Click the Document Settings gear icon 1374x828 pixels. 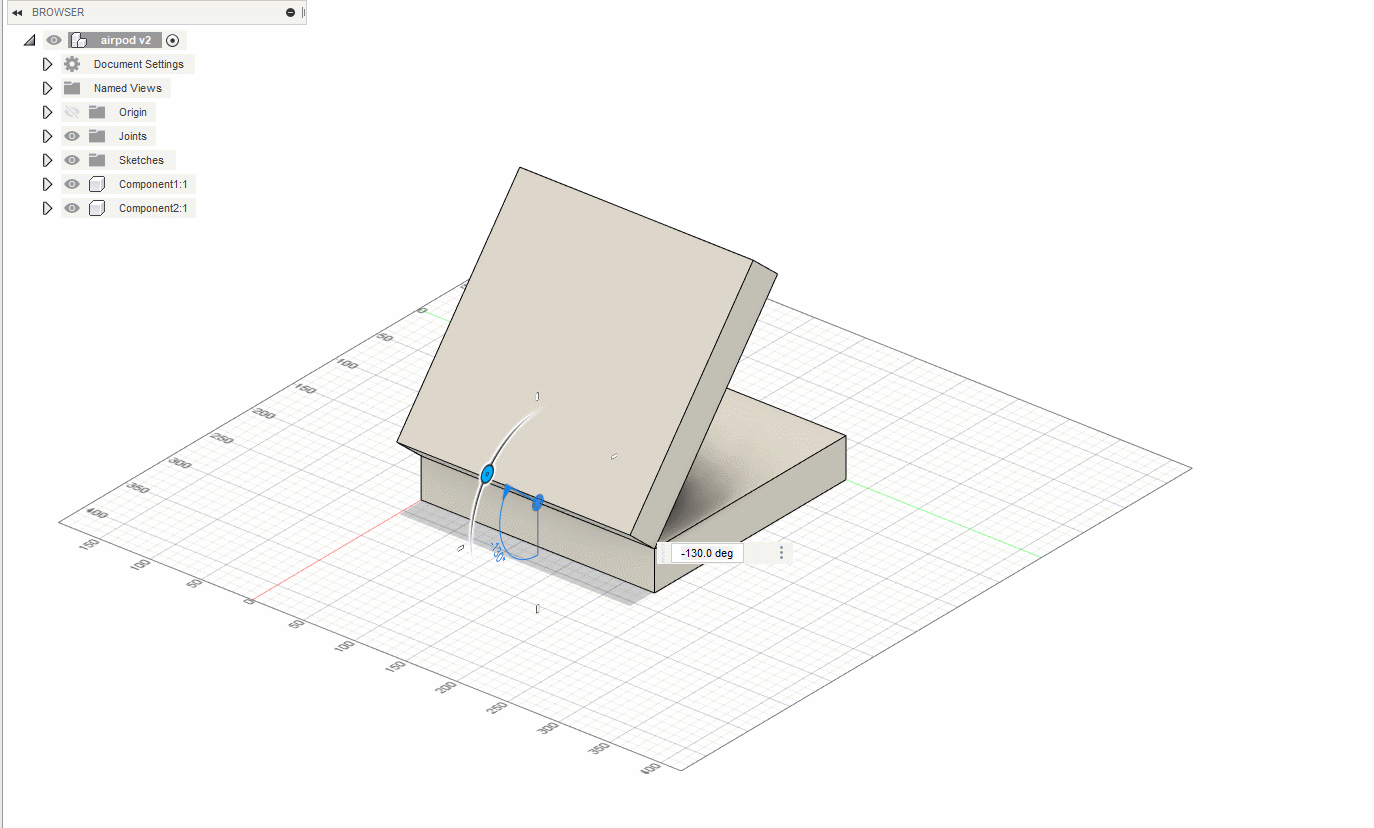pos(71,63)
